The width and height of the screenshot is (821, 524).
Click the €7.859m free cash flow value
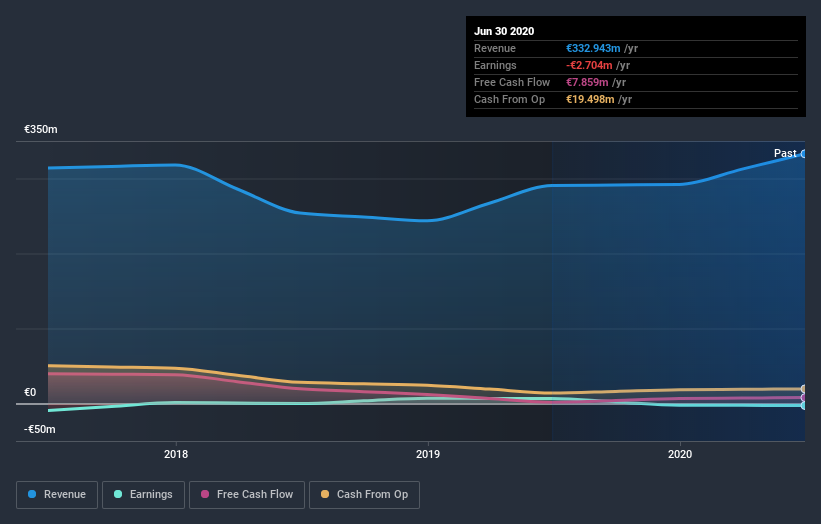click(x=587, y=82)
